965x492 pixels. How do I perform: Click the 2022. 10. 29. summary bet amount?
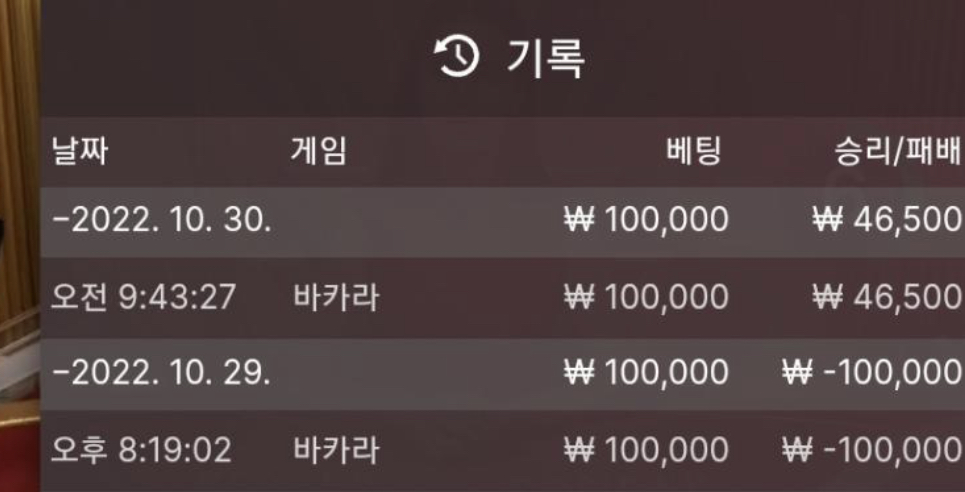coord(646,372)
